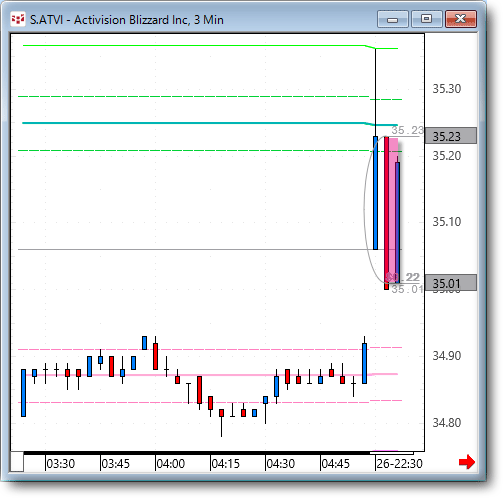The width and height of the screenshot is (504, 499).
Task: Click the 35.20 price scale label
Action: [447, 156]
